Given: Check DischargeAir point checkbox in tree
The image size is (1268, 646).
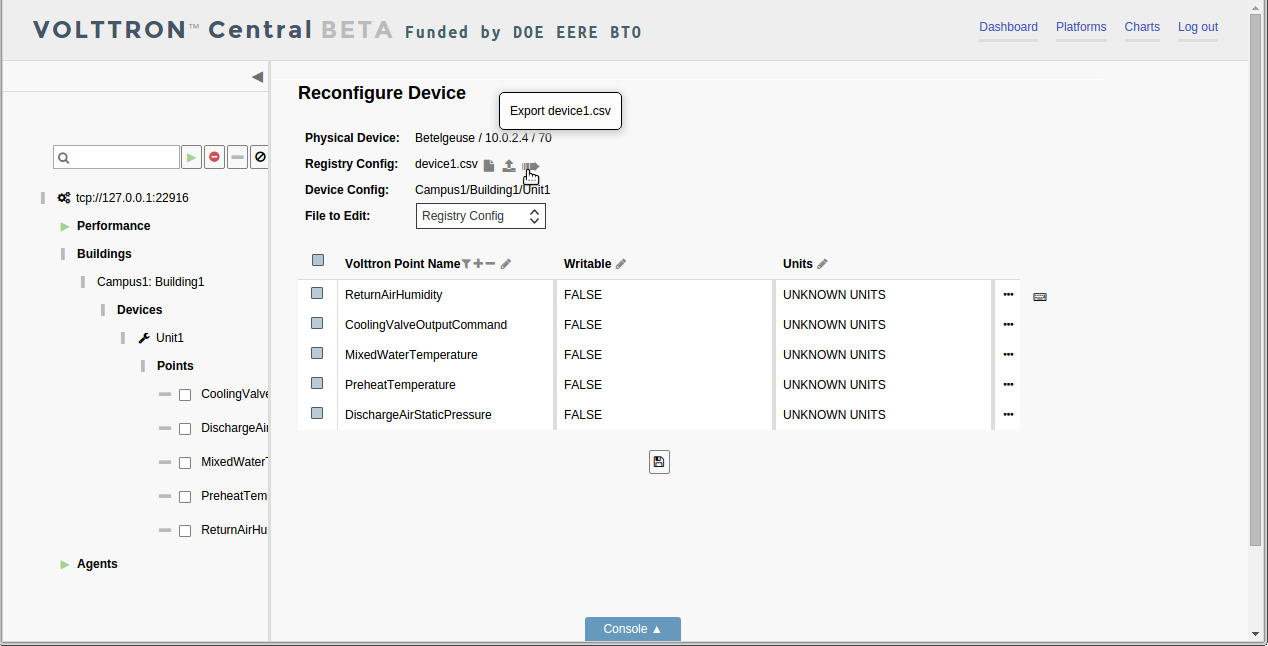Looking at the screenshot, I should (x=185, y=429).
